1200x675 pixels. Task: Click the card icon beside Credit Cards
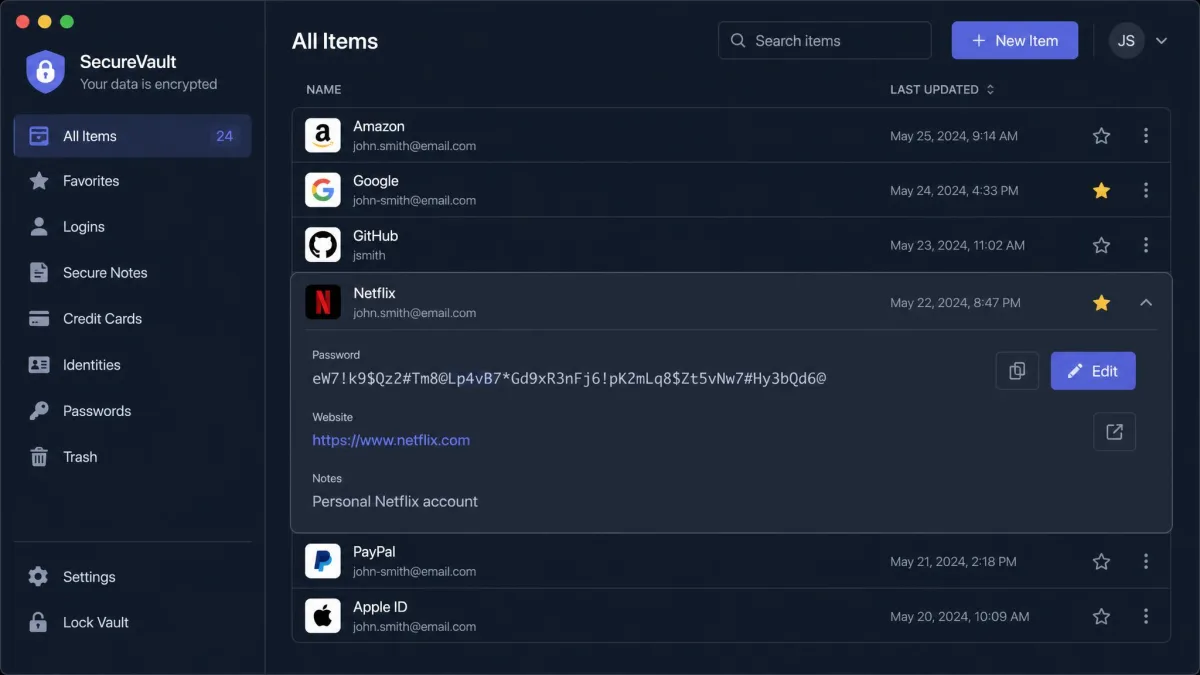coord(39,319)
